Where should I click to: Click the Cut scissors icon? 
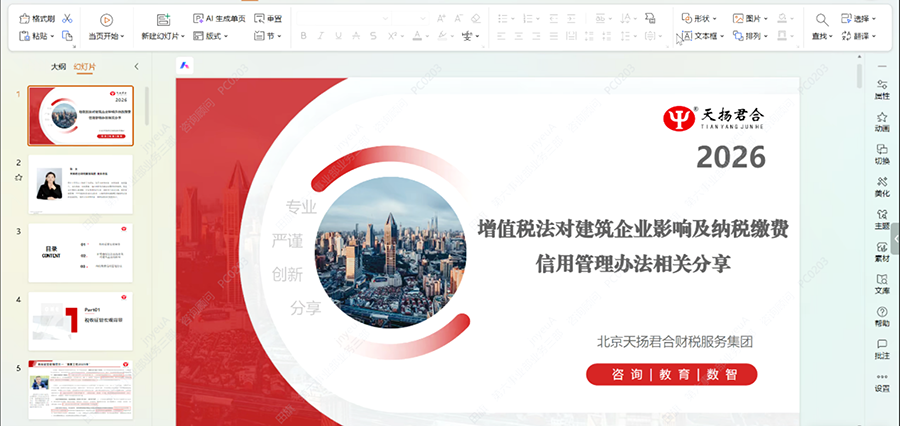point(67,18)
